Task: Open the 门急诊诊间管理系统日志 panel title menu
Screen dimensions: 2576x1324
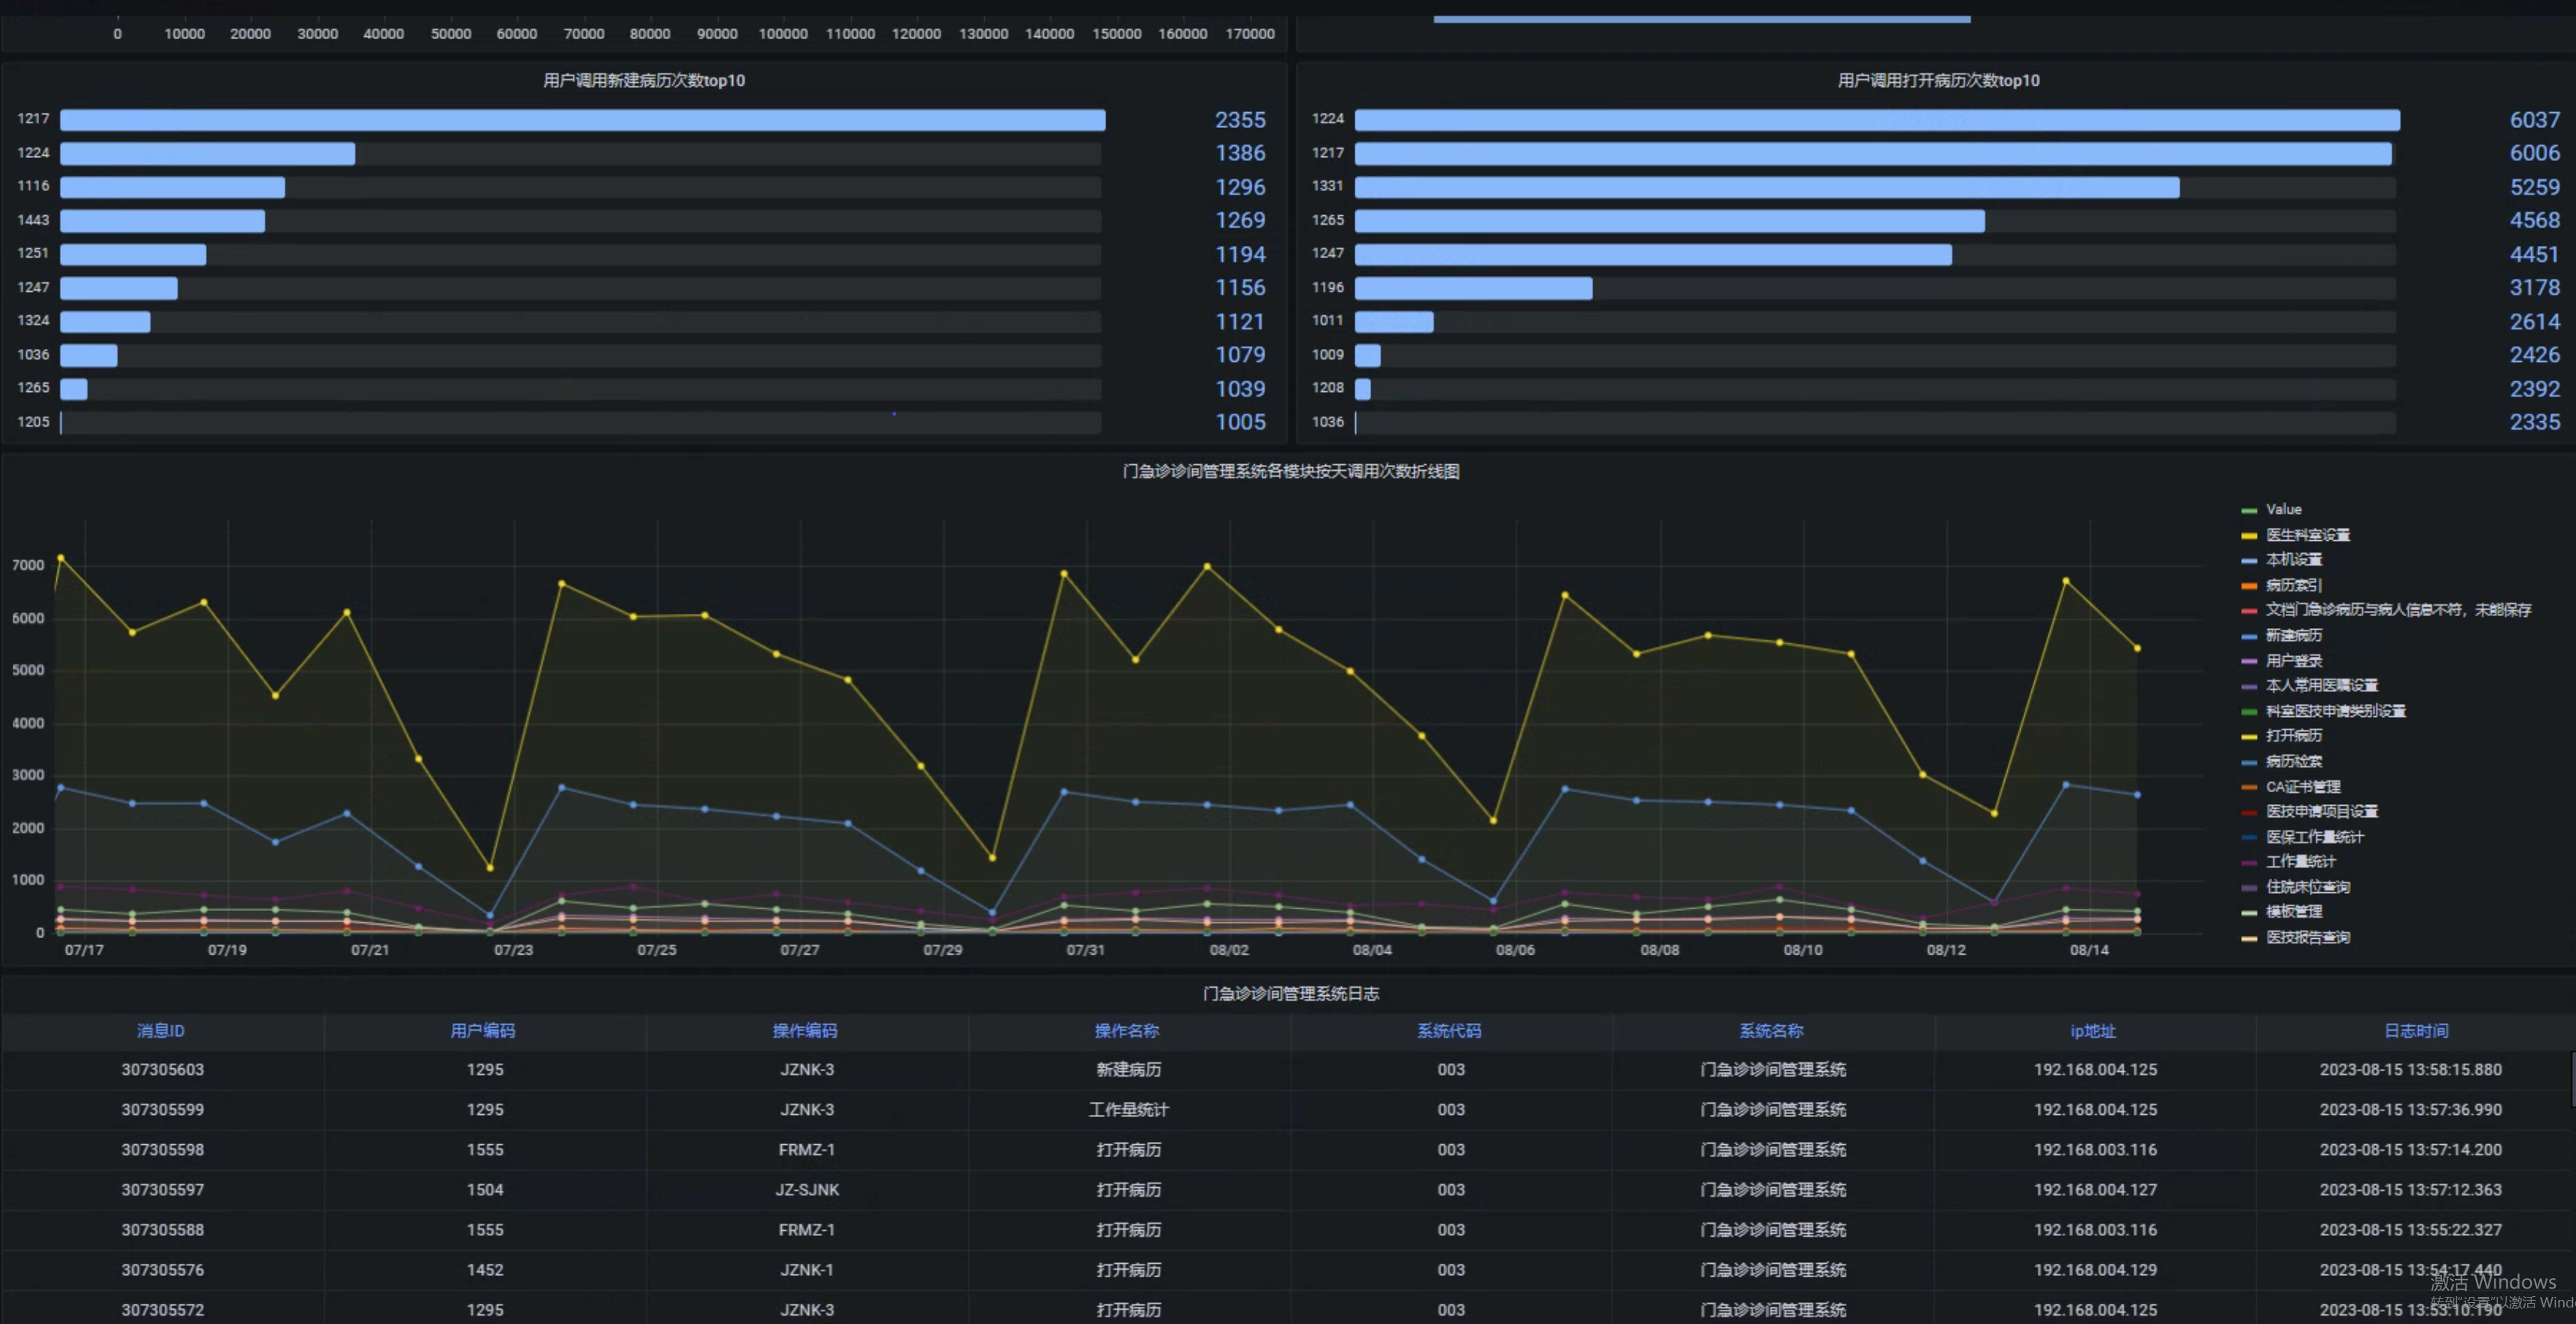Action: click(x=1290, y=993)
